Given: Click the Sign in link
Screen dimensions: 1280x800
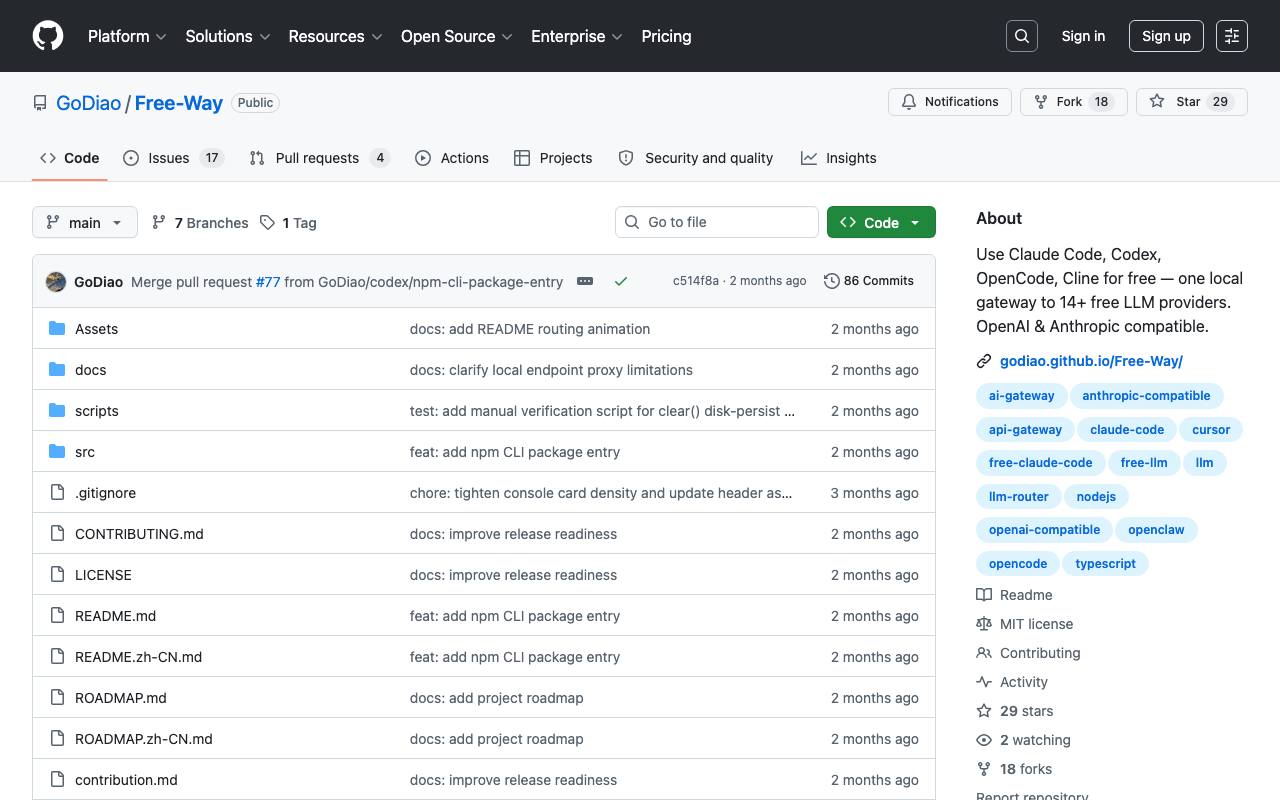Looking at the screenshot, I should coord(1083,36).
